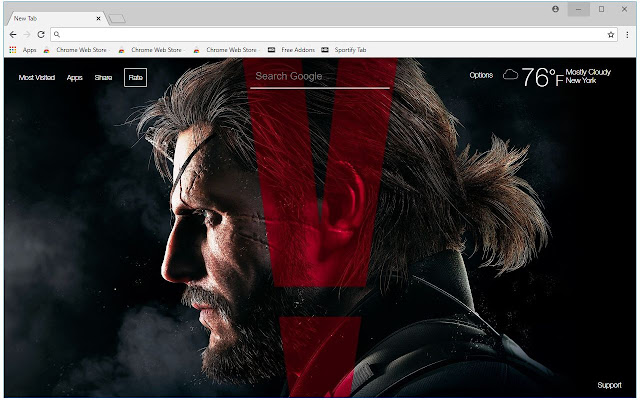Screen dimensions: 640x400
Task: Open the Apps grid in bookmarks bar
Action: (23, 50)
